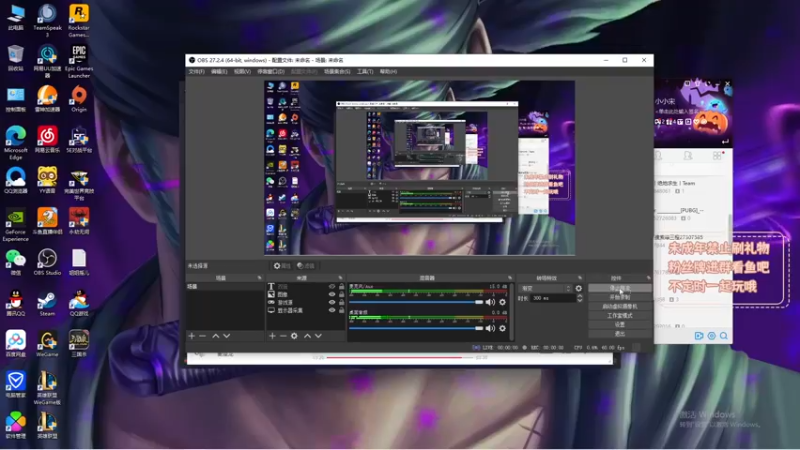
Task: Click the QQ window video icon at bottom
Action: click(x=699, y=336)
